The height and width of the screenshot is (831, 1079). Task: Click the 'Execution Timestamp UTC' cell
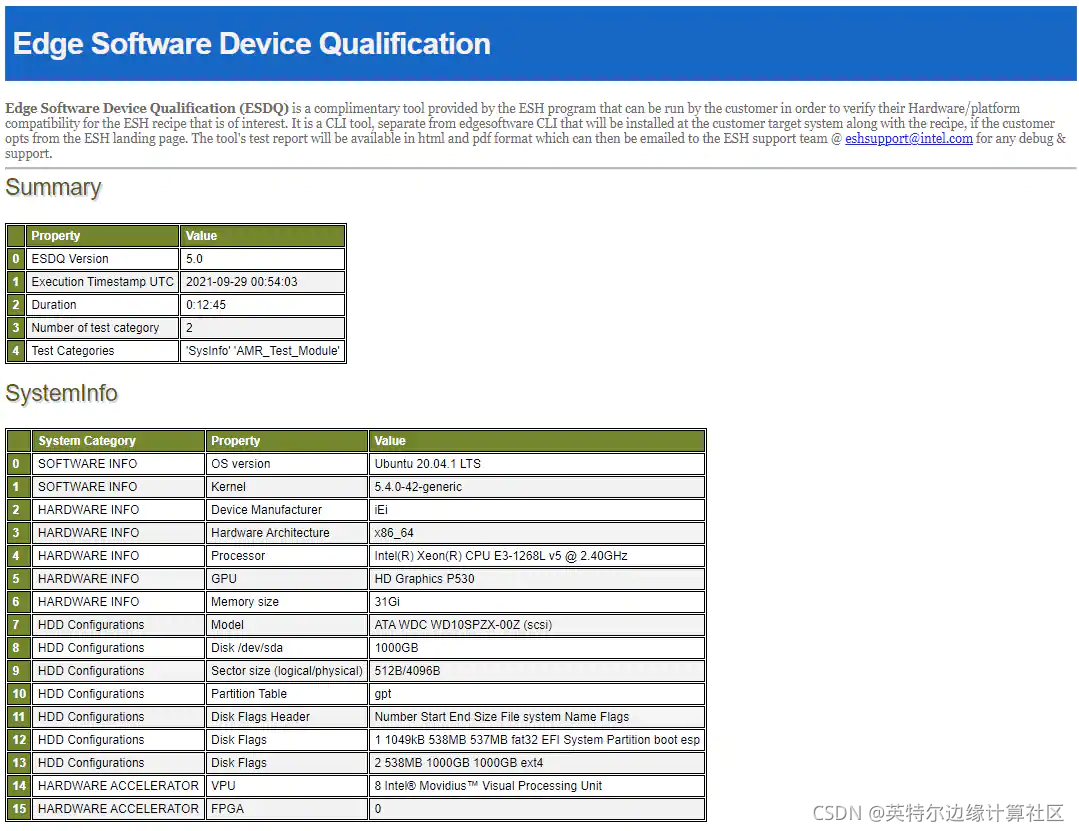[103, 282]
